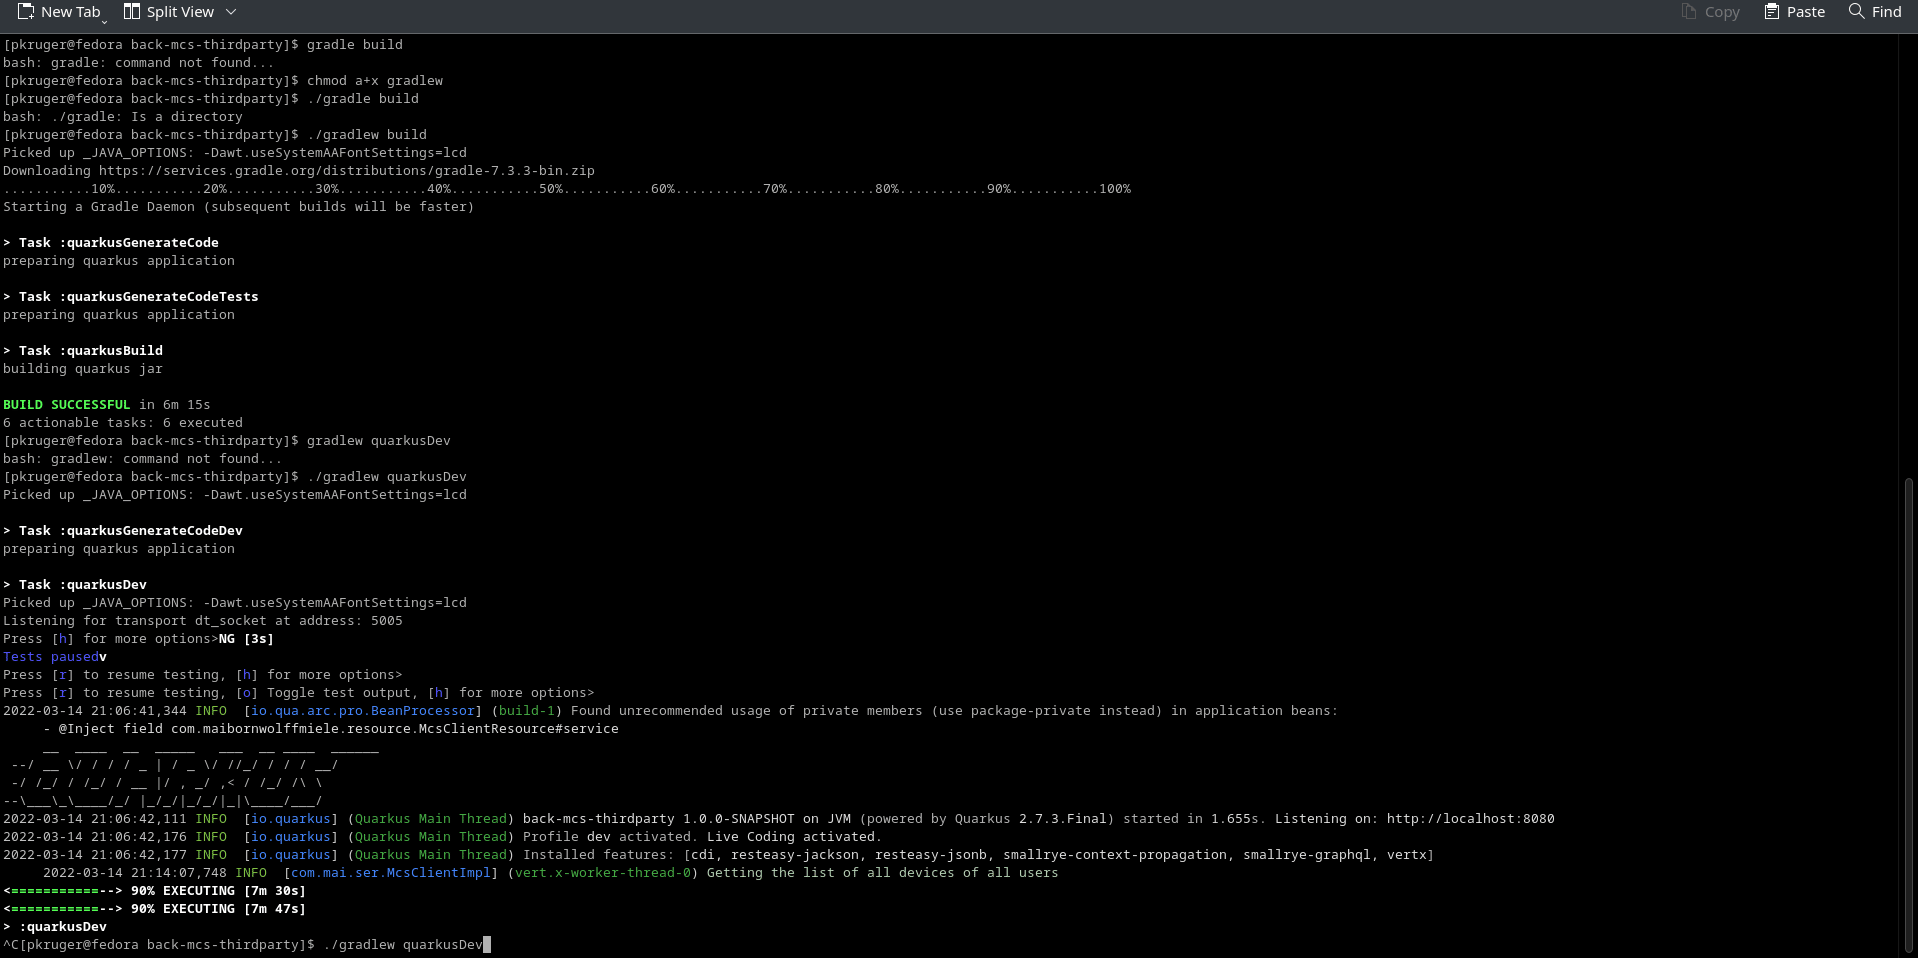Open a new terminal tab

[61, 12]
